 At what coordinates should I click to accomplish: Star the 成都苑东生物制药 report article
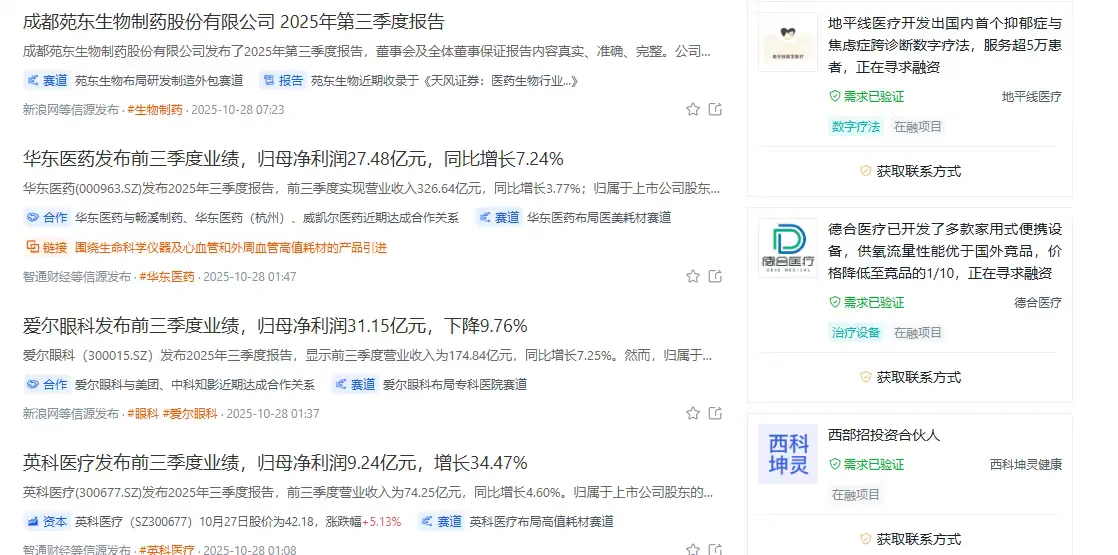(692, 109)
